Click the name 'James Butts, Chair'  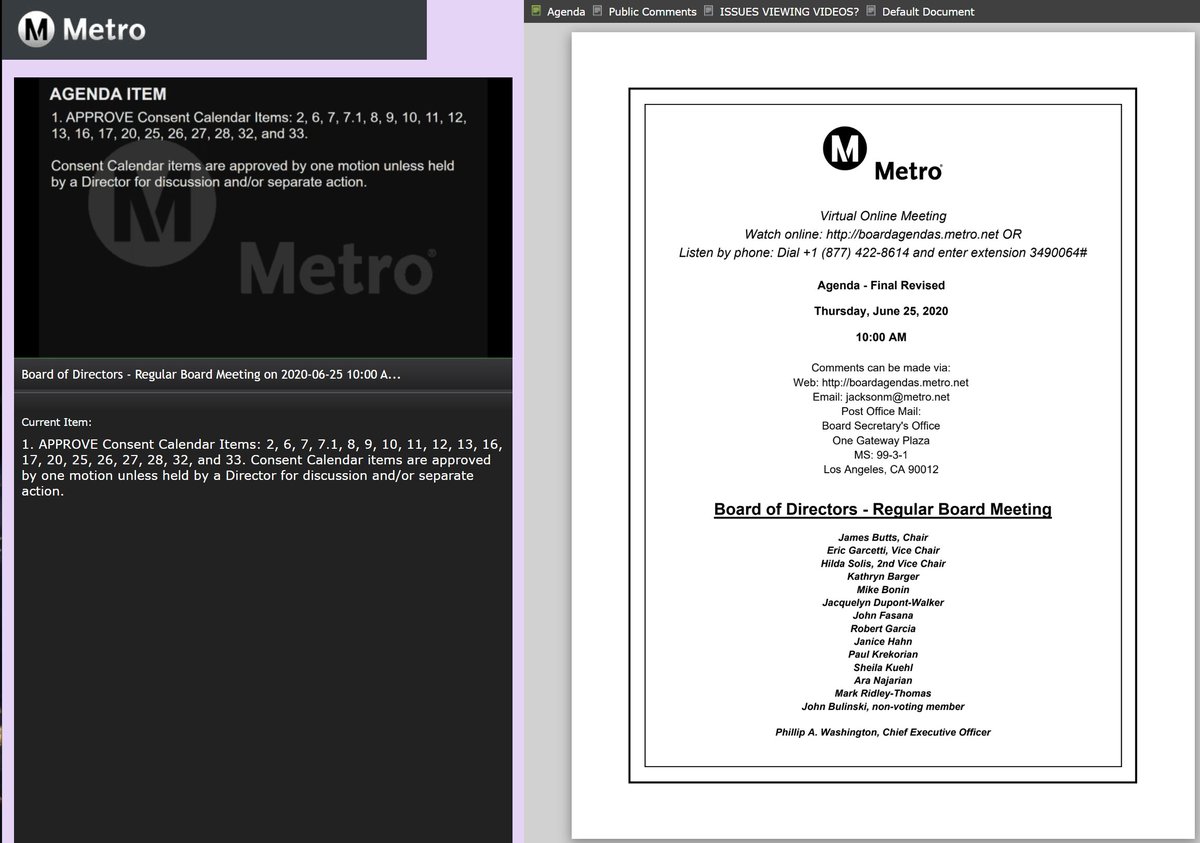883,537
